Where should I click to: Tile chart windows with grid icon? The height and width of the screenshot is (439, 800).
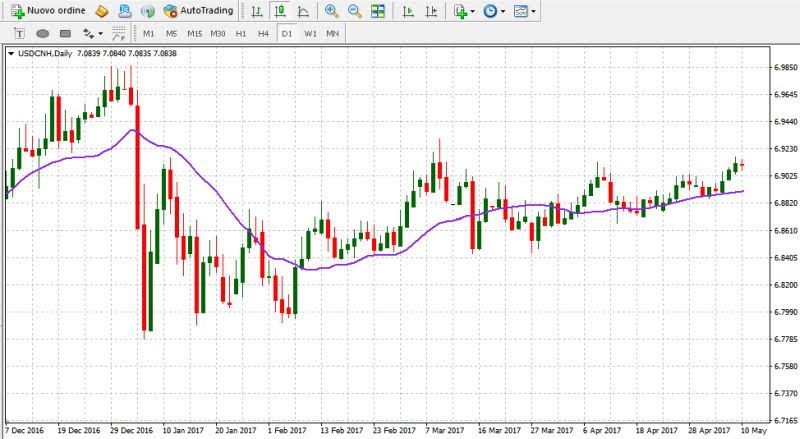pos(377,11)
